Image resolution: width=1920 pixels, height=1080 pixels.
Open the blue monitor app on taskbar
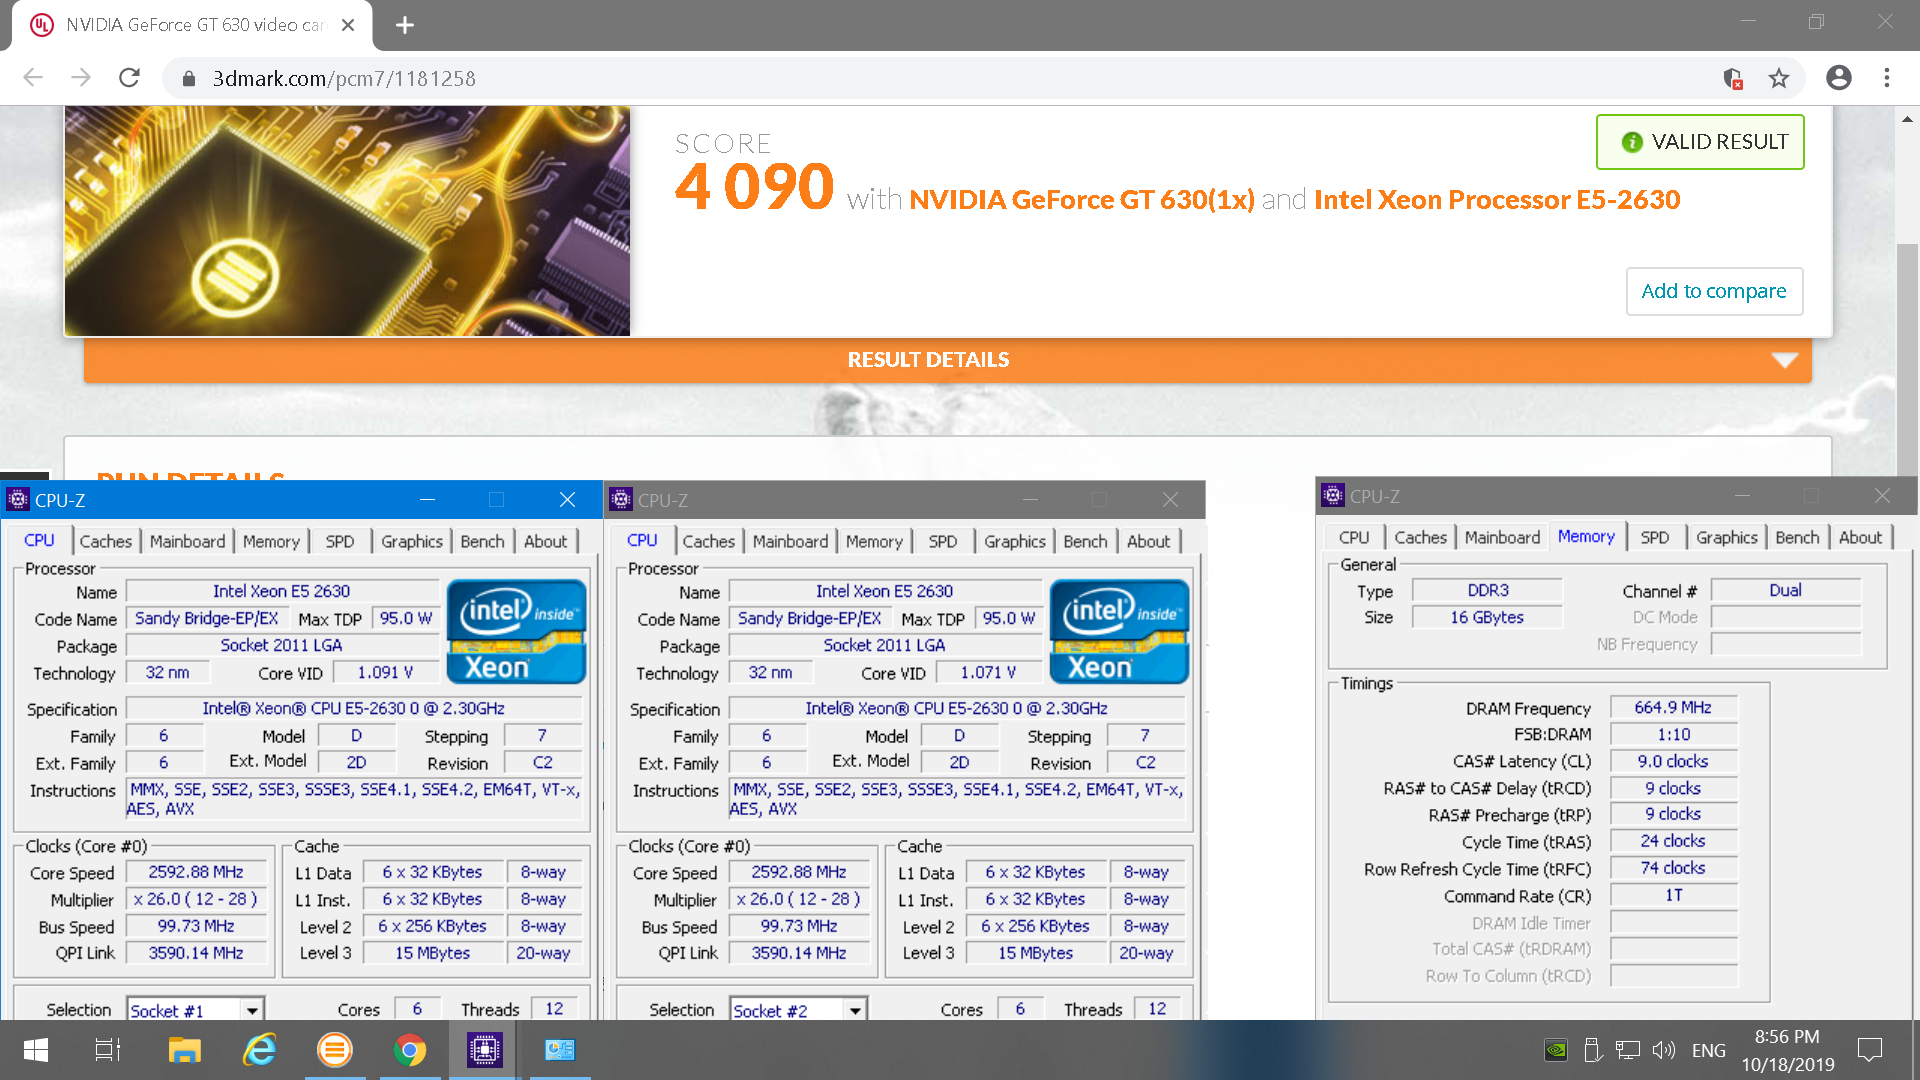(560, 1050)
